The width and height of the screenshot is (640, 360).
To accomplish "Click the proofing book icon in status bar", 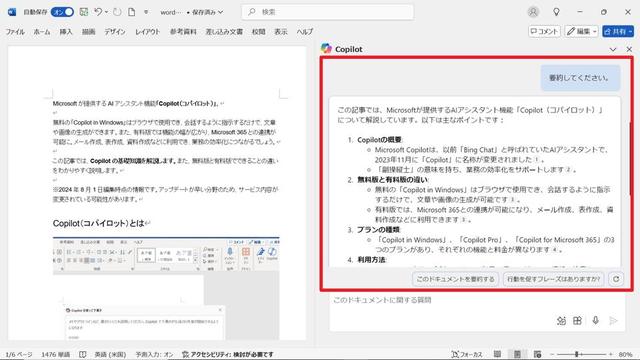I will pos(82,354).
